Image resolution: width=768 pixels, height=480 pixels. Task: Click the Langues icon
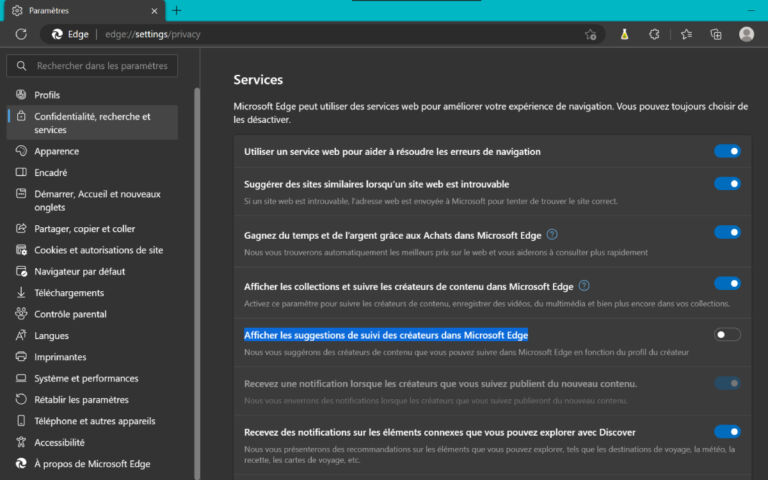point(21,335)
